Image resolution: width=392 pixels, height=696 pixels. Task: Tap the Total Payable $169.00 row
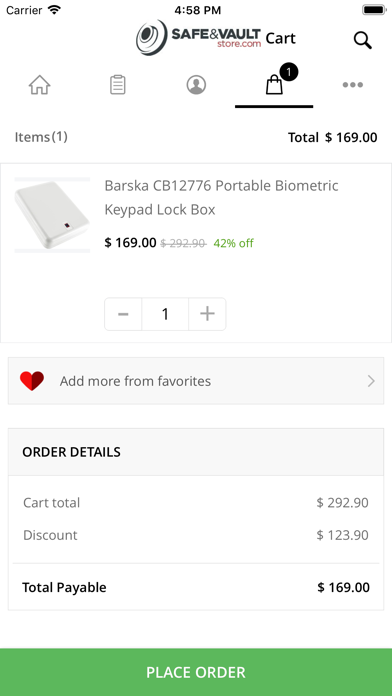pos(196,587)
